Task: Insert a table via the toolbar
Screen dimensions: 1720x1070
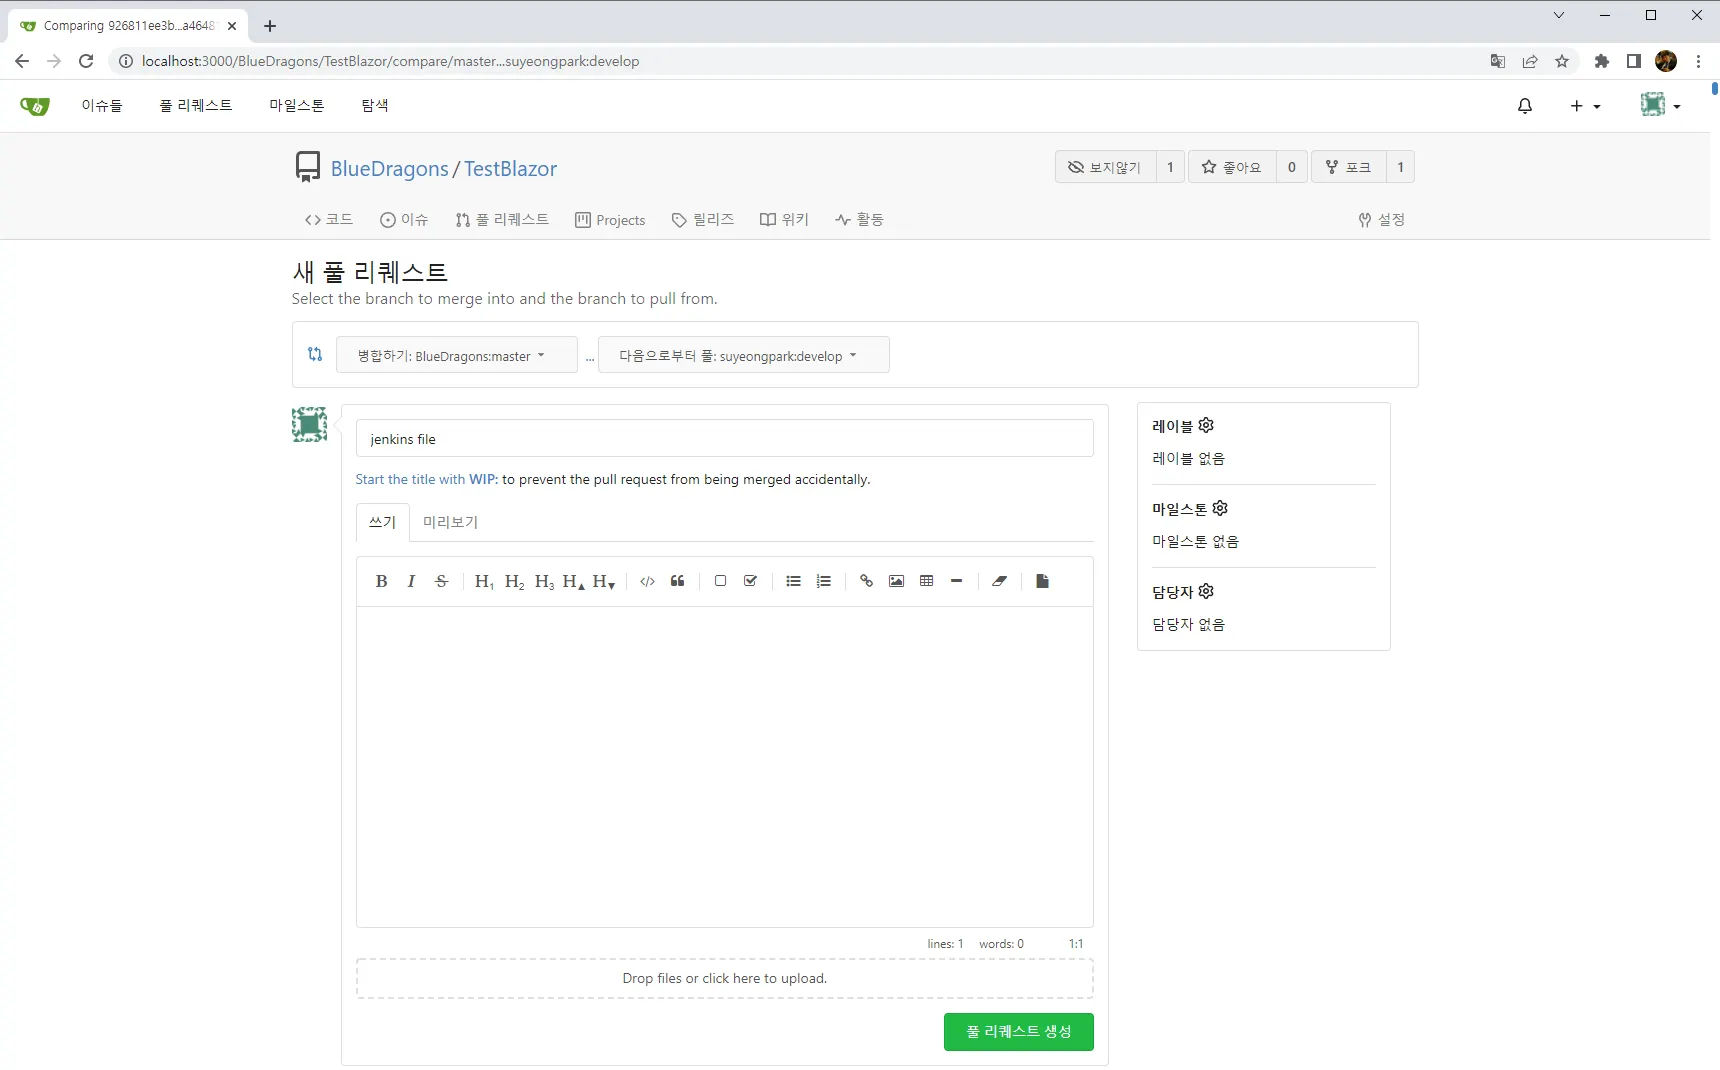Action: [926, 581]
